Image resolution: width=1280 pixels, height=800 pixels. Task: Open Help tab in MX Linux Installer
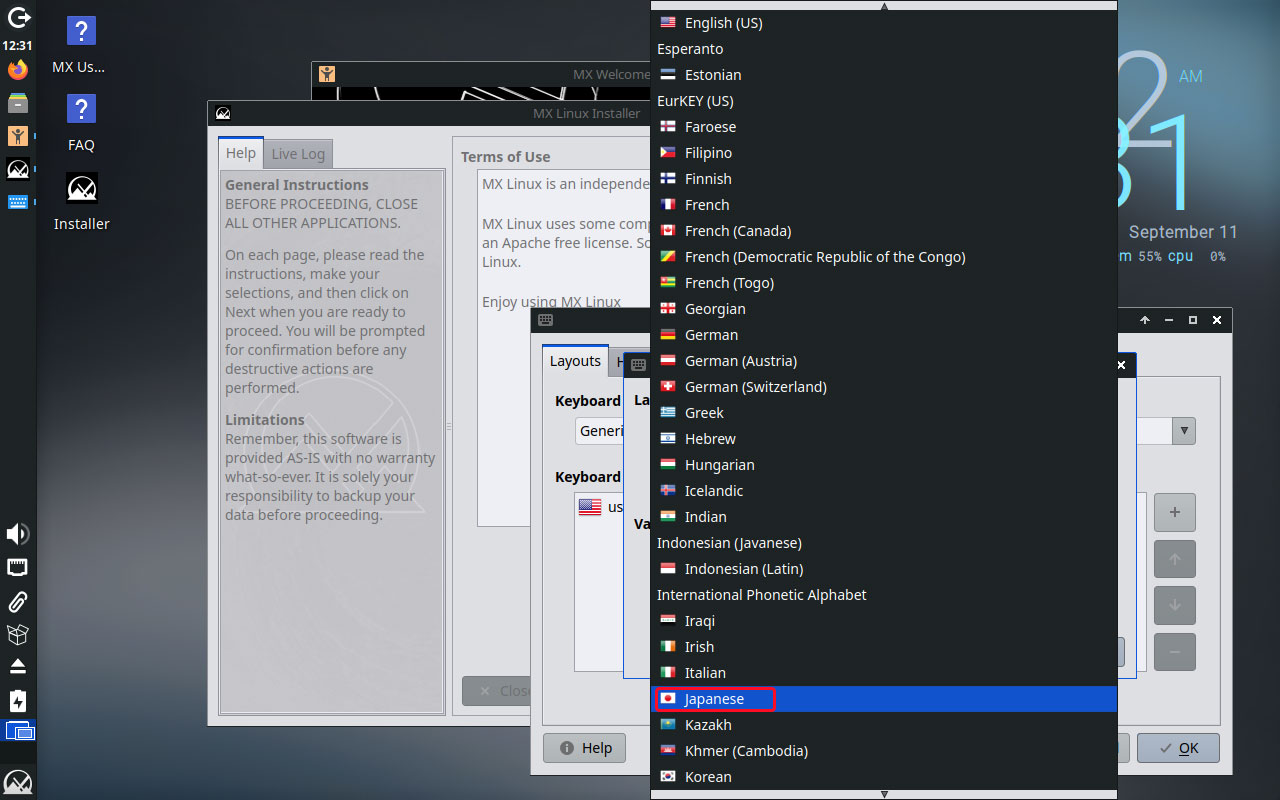tap(241, 152)
